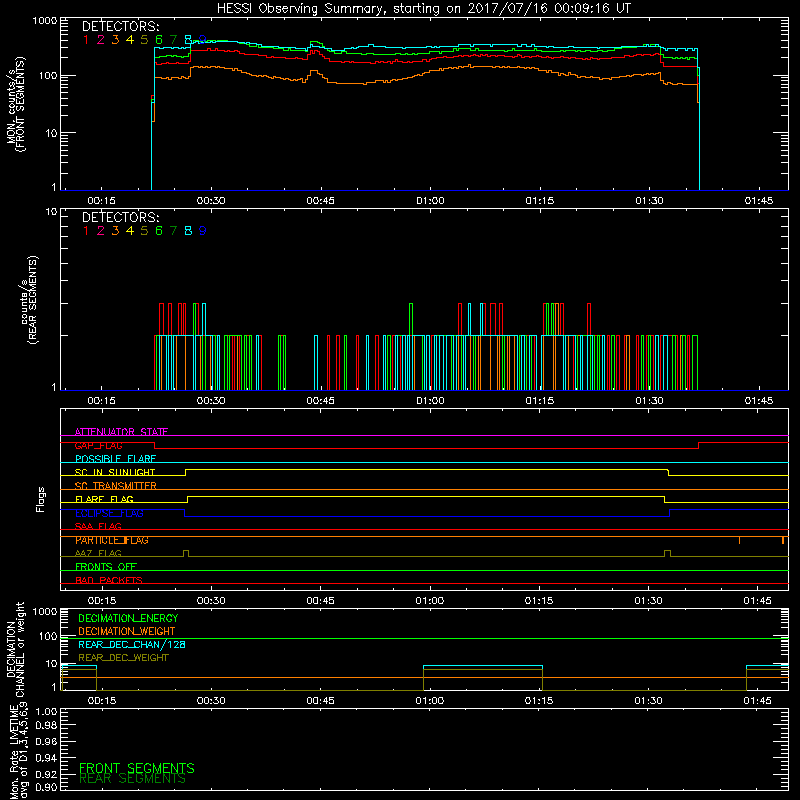Select orange detector 3 in front segments legend
The height and width of the screenshot is (800, 800).
coord(115,40)
